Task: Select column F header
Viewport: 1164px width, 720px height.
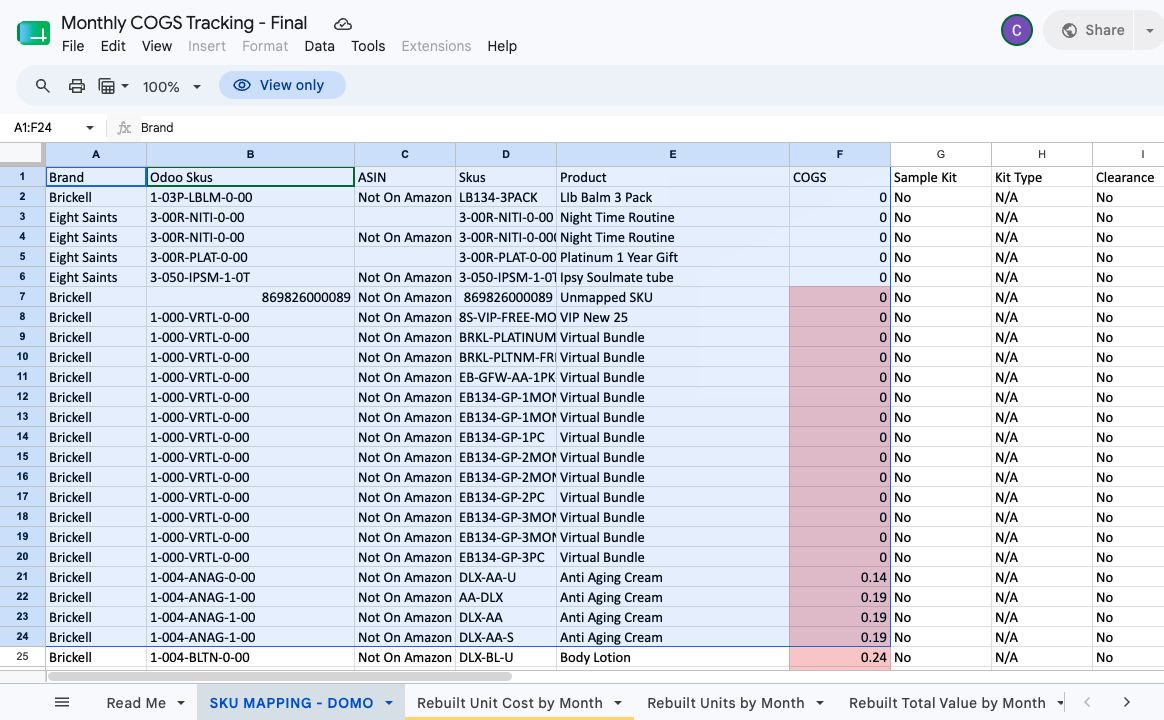Action: [840, 154]
